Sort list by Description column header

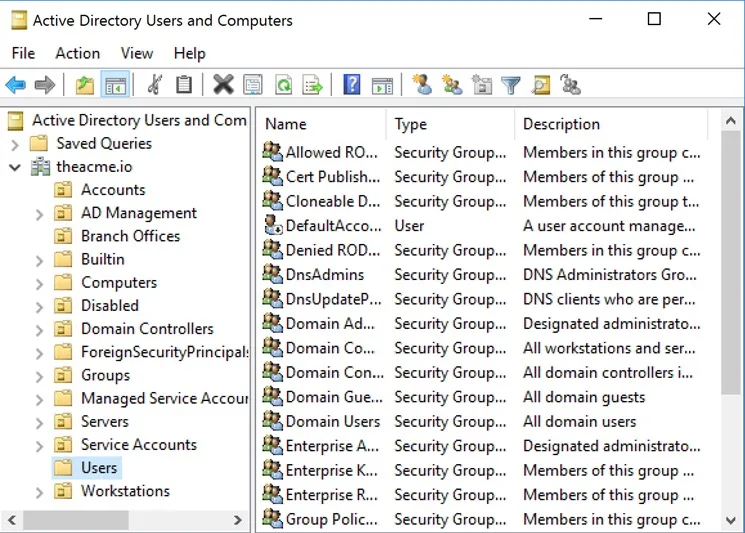point(610,124)
